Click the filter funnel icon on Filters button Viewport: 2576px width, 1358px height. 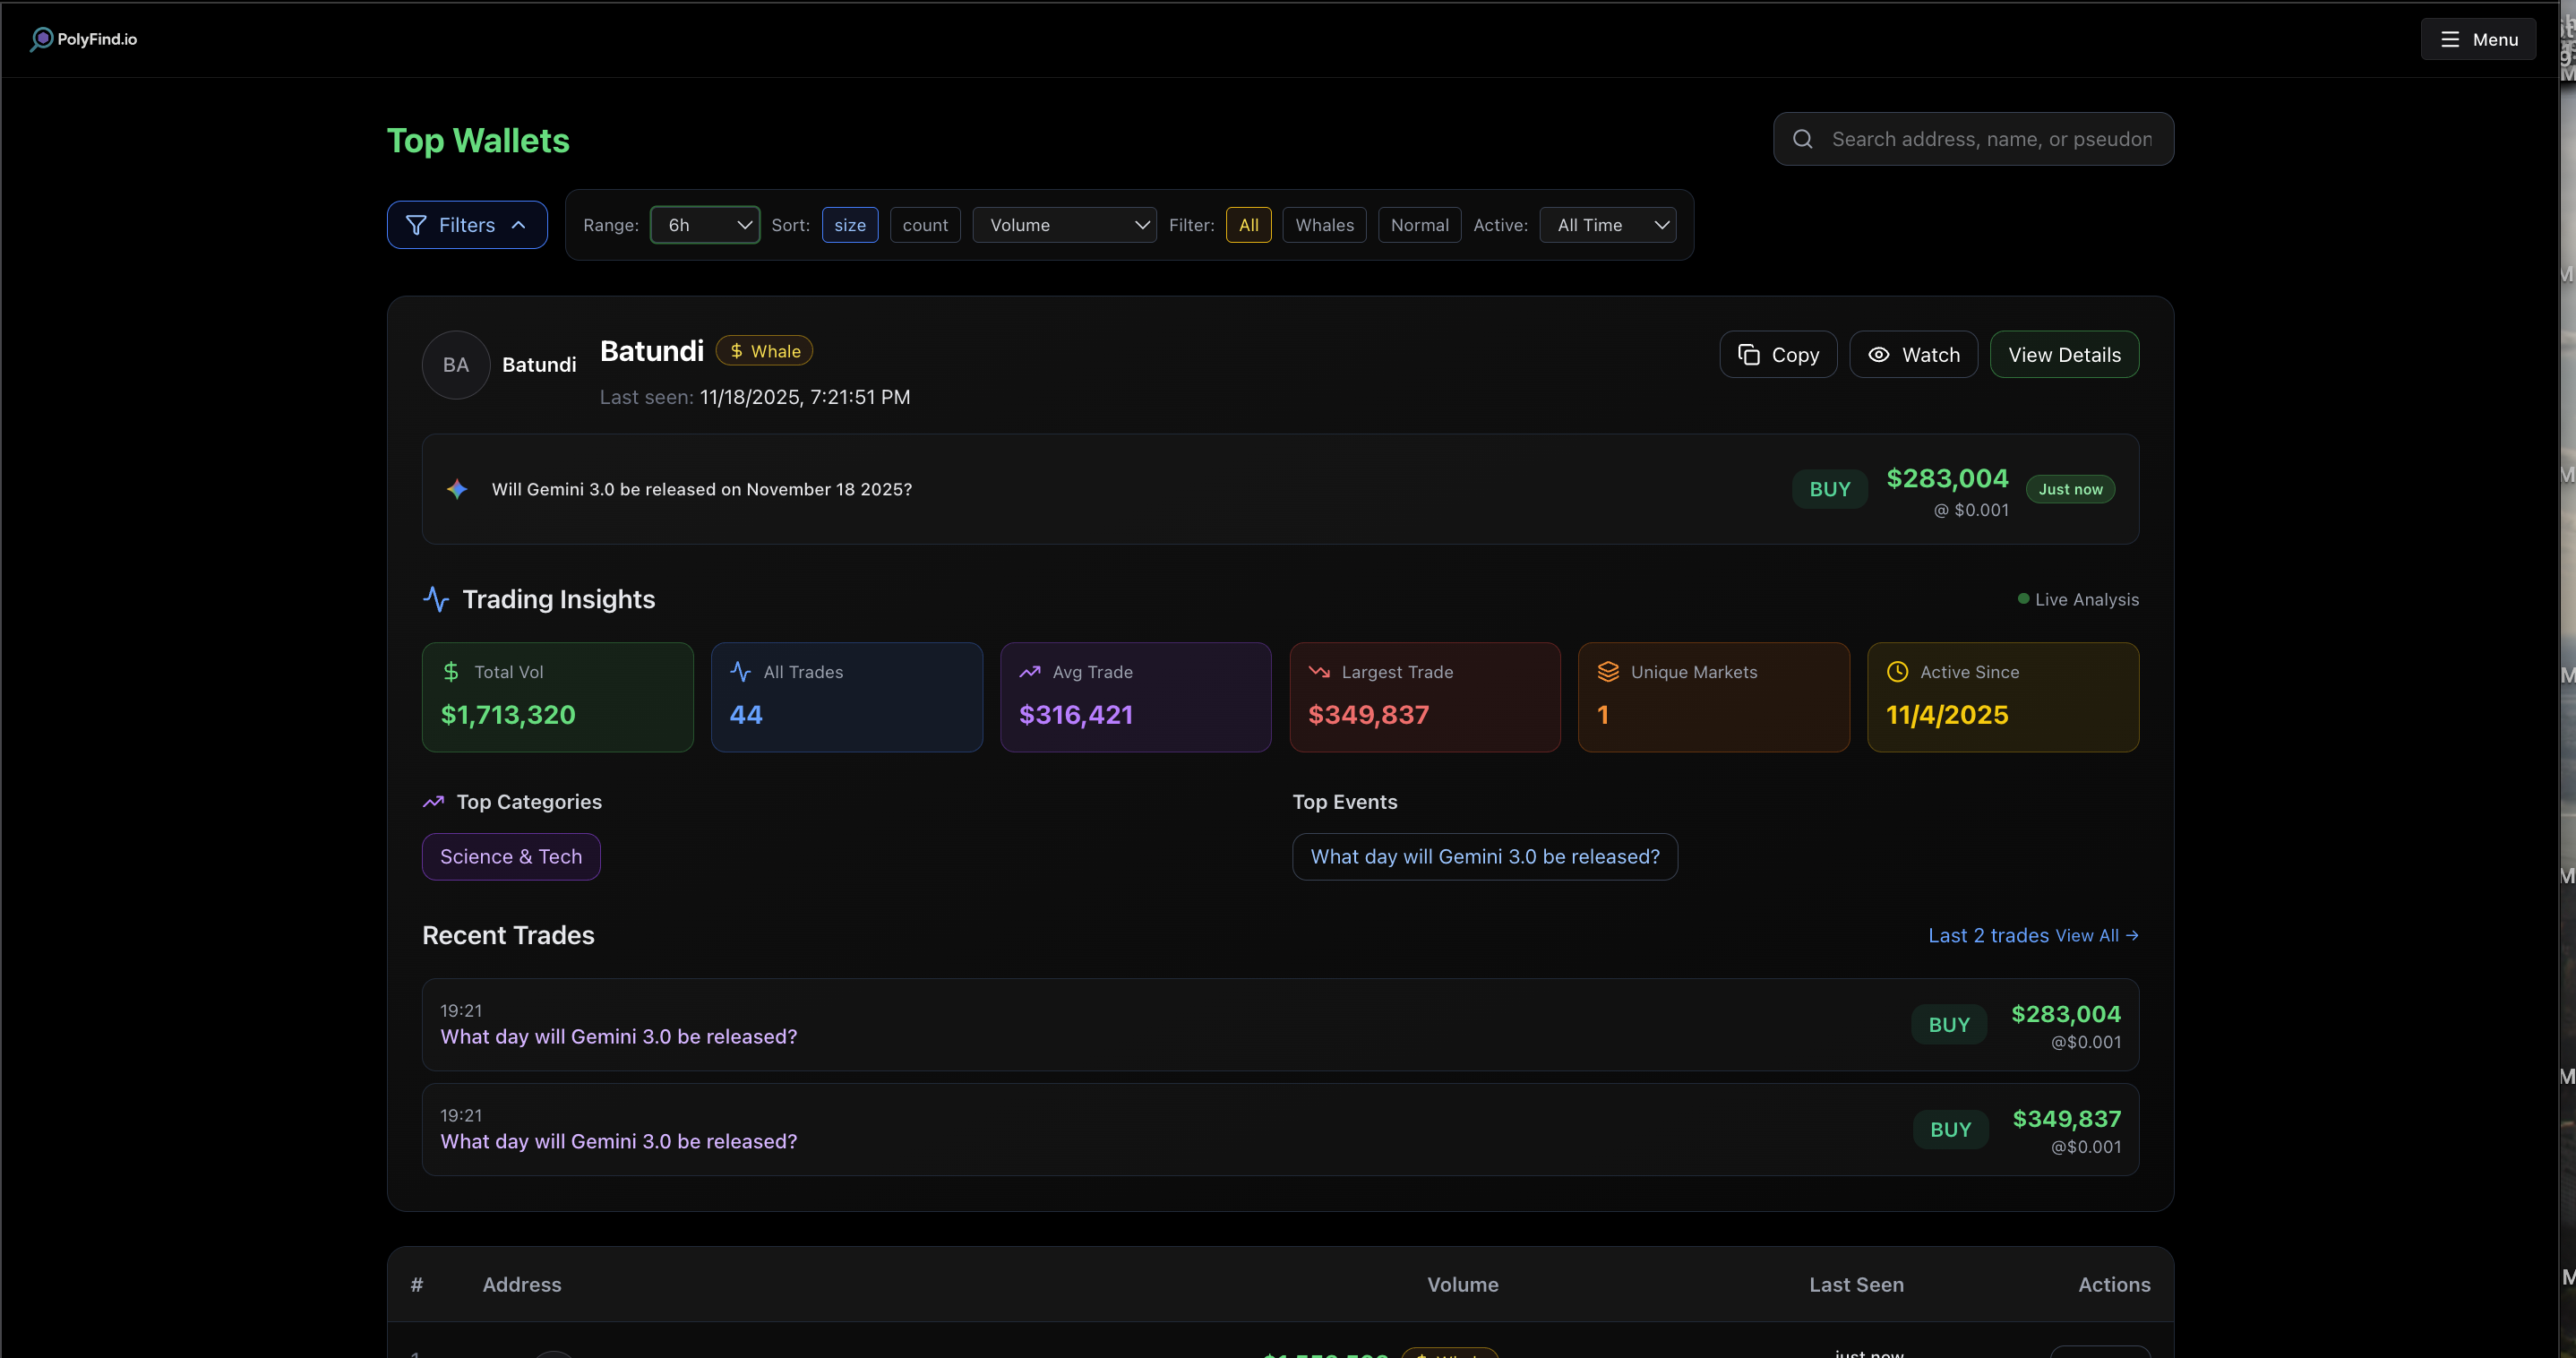pyautogui.click(x=419, y=225)
